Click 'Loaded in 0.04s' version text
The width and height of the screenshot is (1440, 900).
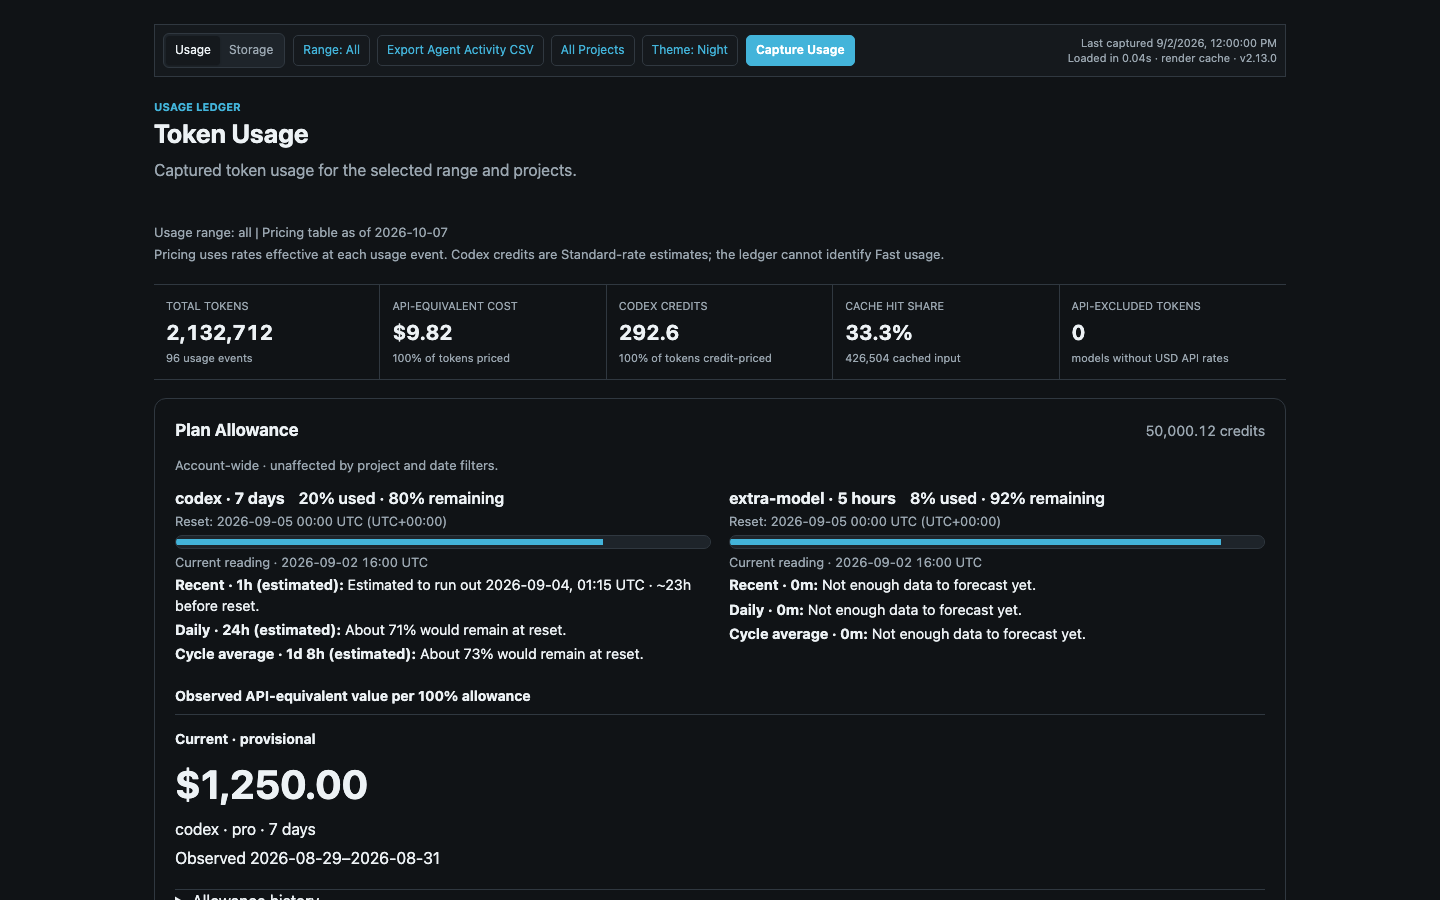pyautogui.click(x=1172, y=58)
